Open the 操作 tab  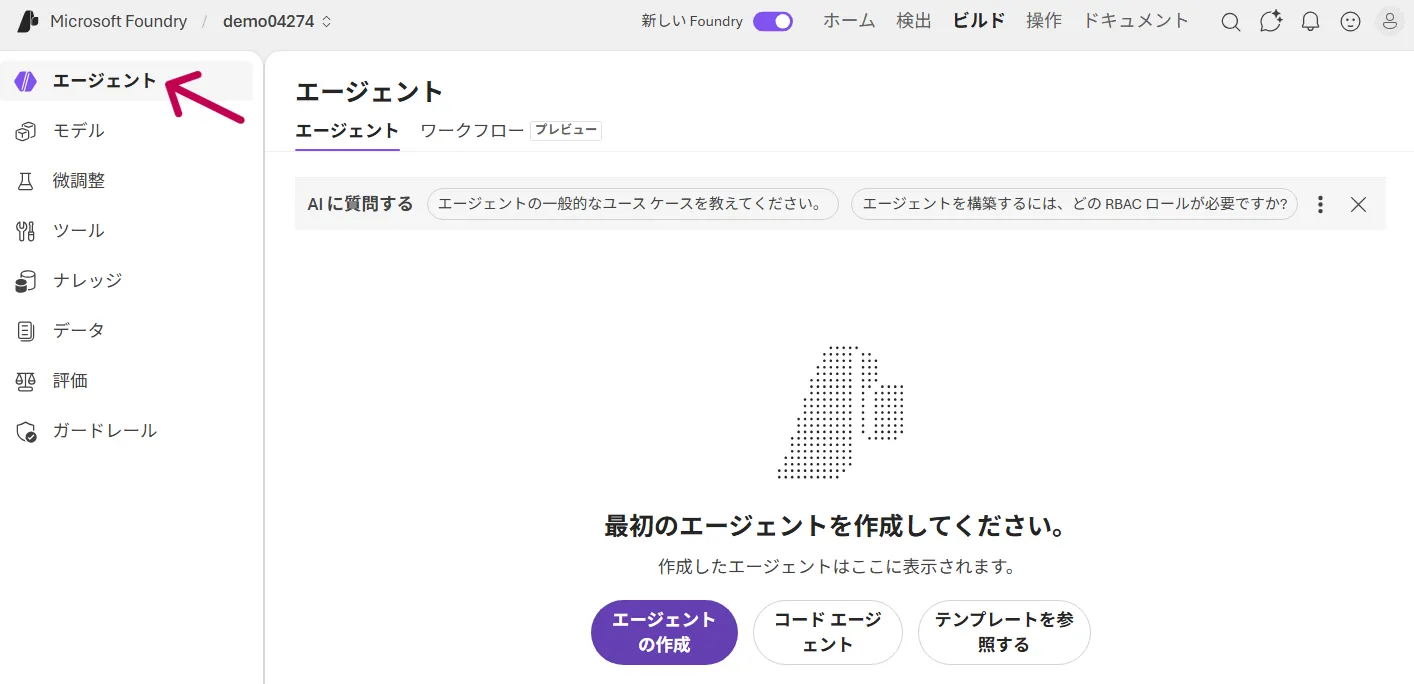[1044, 21]
